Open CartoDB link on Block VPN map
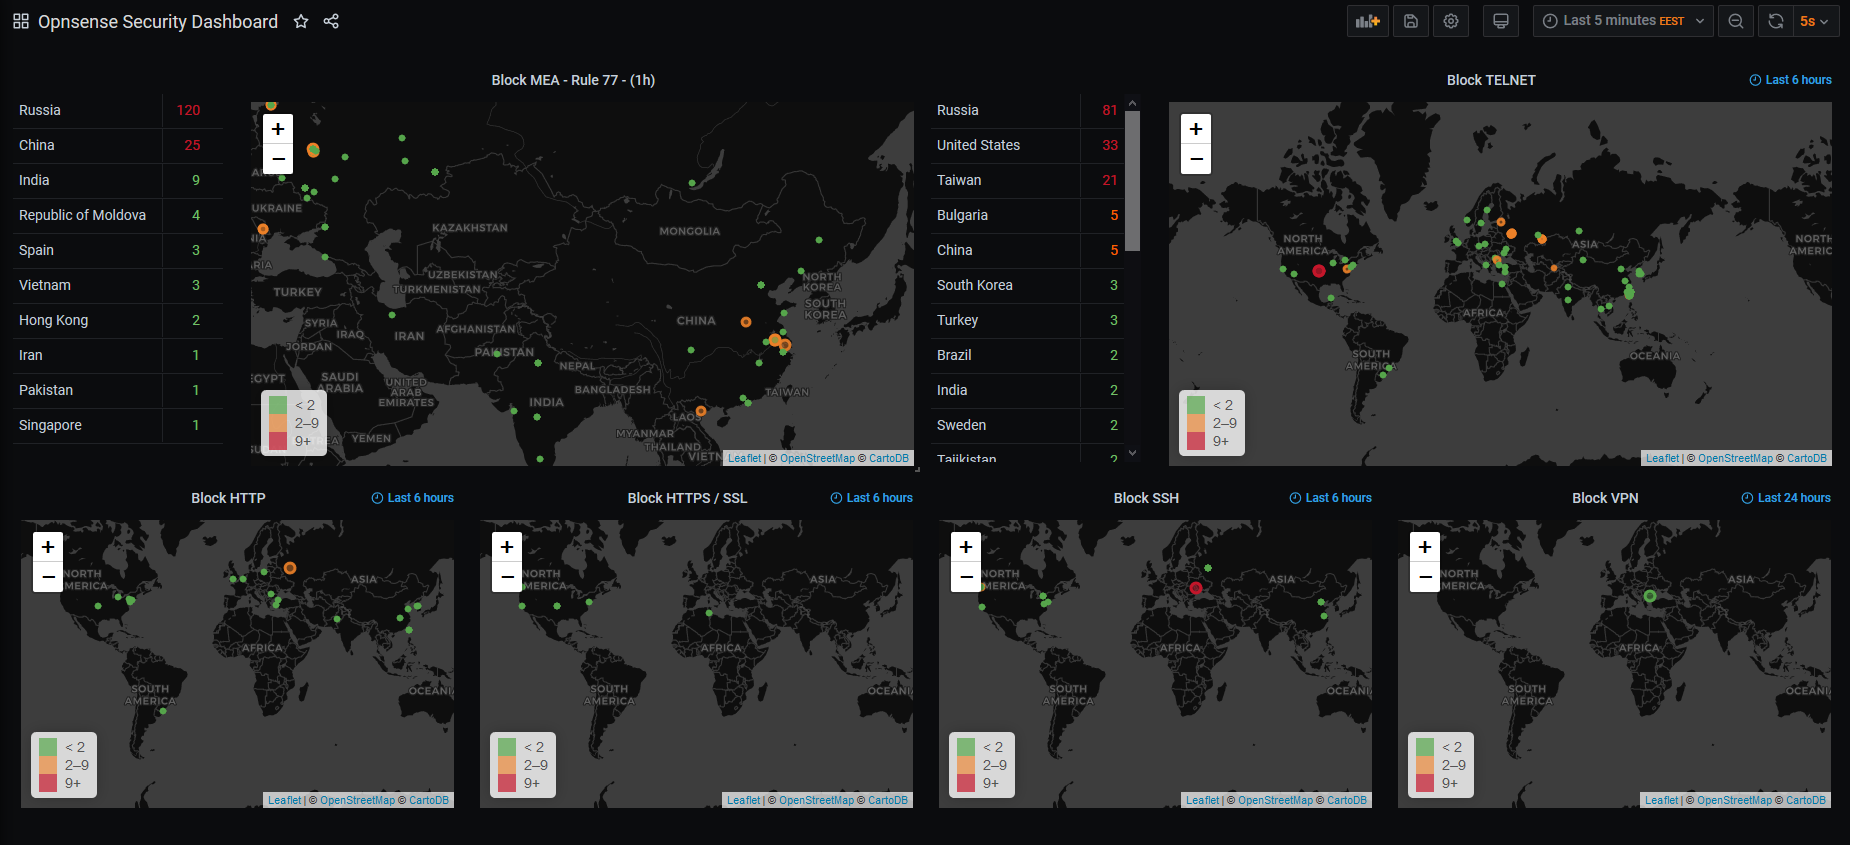1850x845 pixels. point(1806,800)
